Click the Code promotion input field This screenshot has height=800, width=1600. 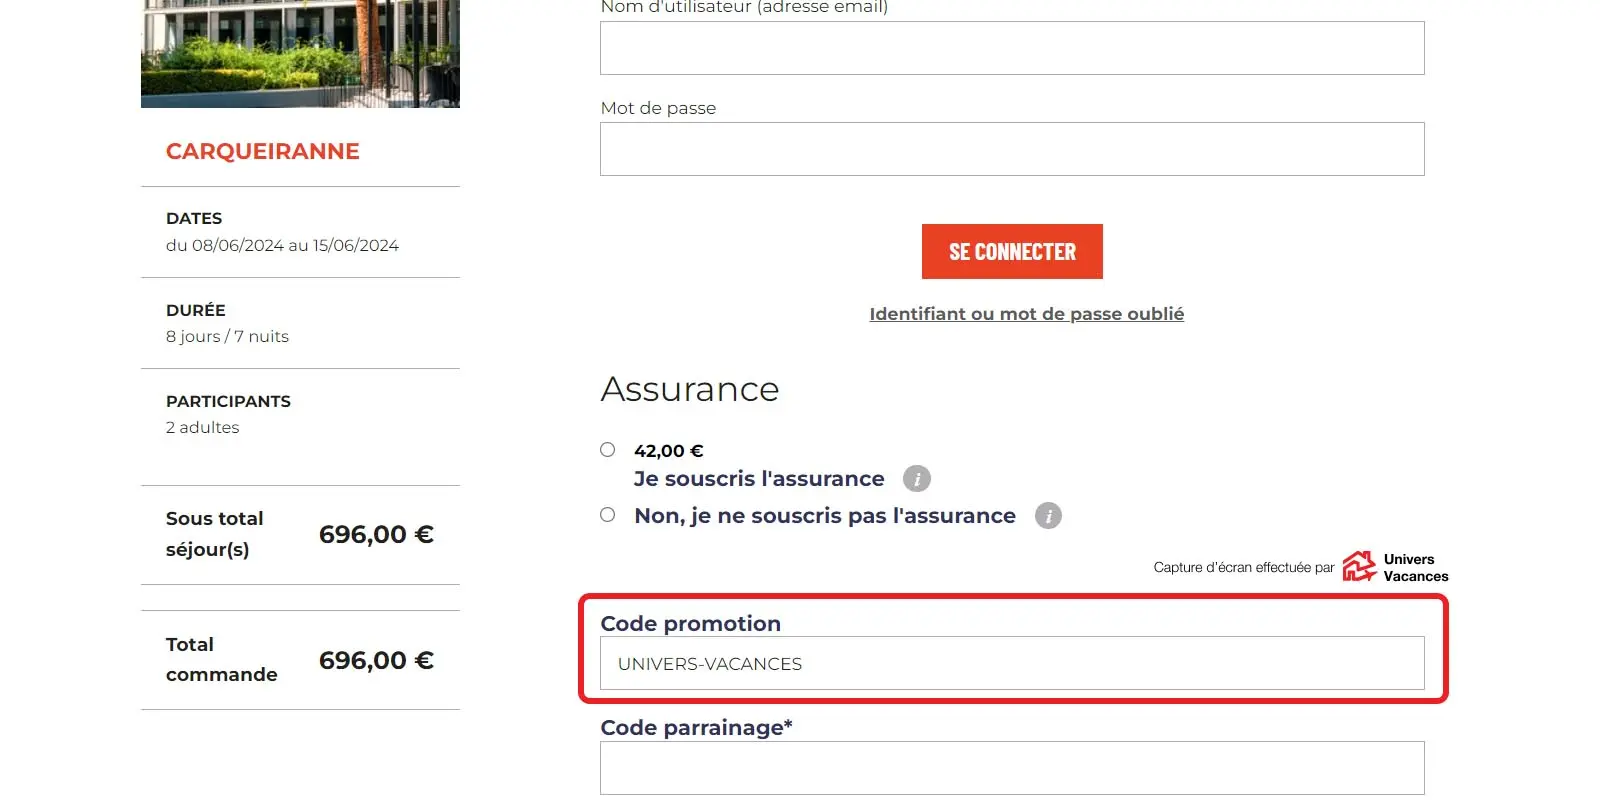[1012, 664]
